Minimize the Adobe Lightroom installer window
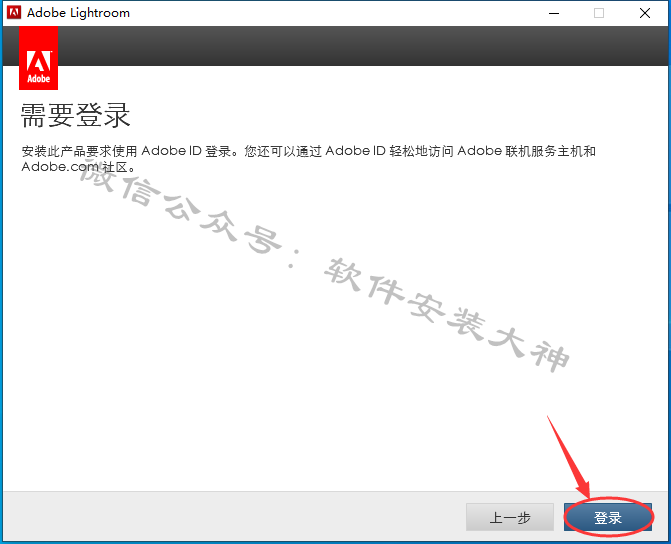 point(554,13)
